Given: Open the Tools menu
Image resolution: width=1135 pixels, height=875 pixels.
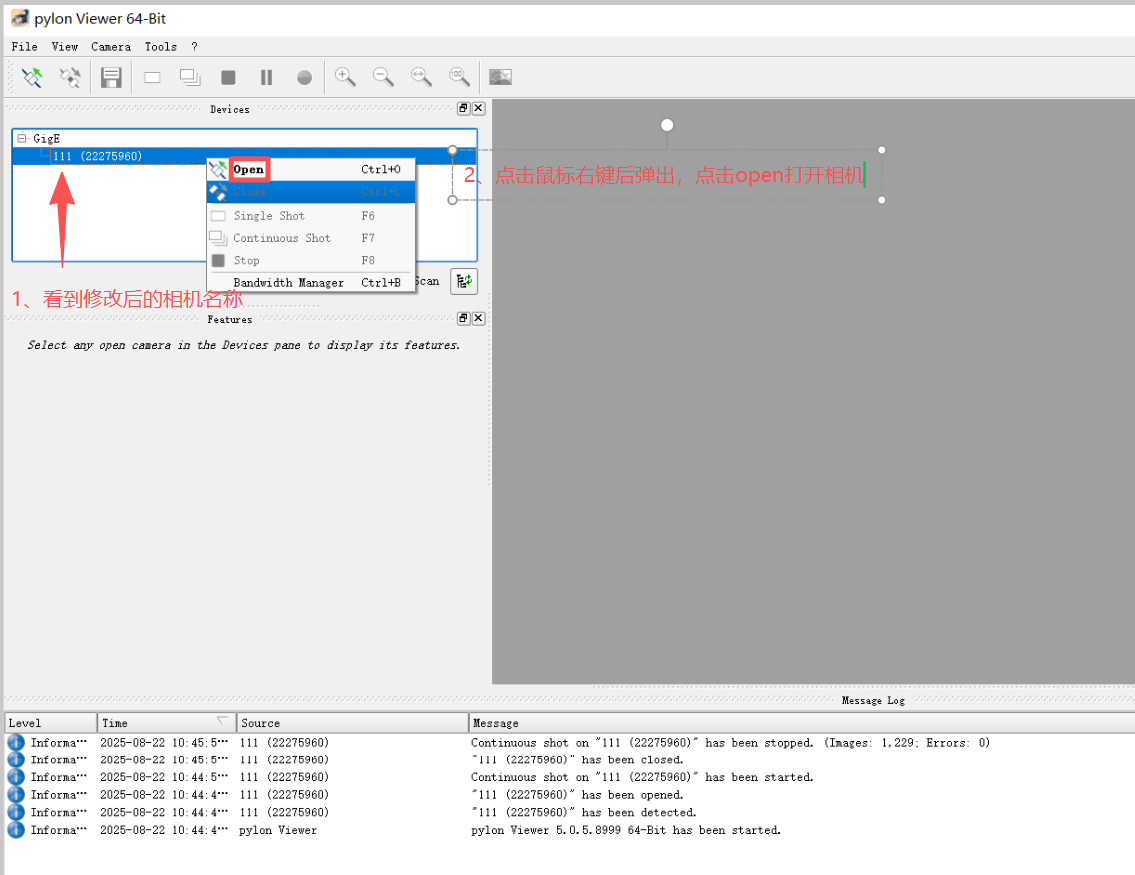Looking at the screenshot, I should pyautogui.click(x=160, y=46).
